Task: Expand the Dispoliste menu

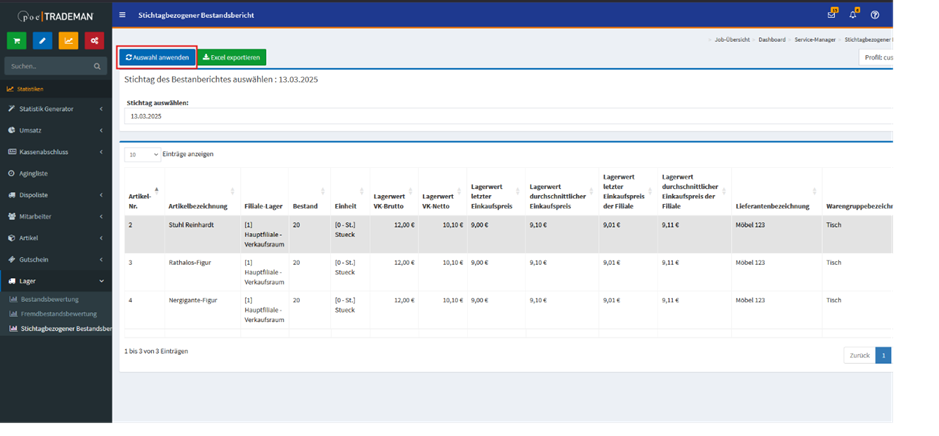Action: tap(56, 195)
